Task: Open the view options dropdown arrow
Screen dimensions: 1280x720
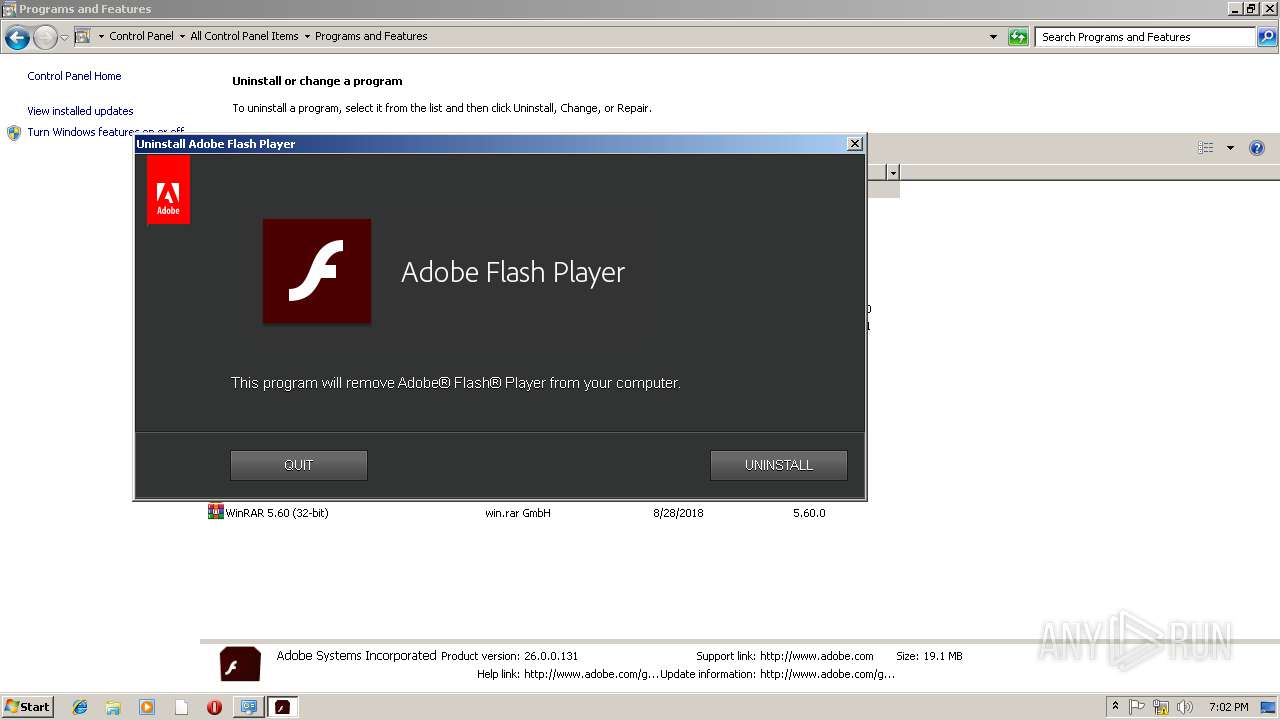Action: [x=1230, y=148]
